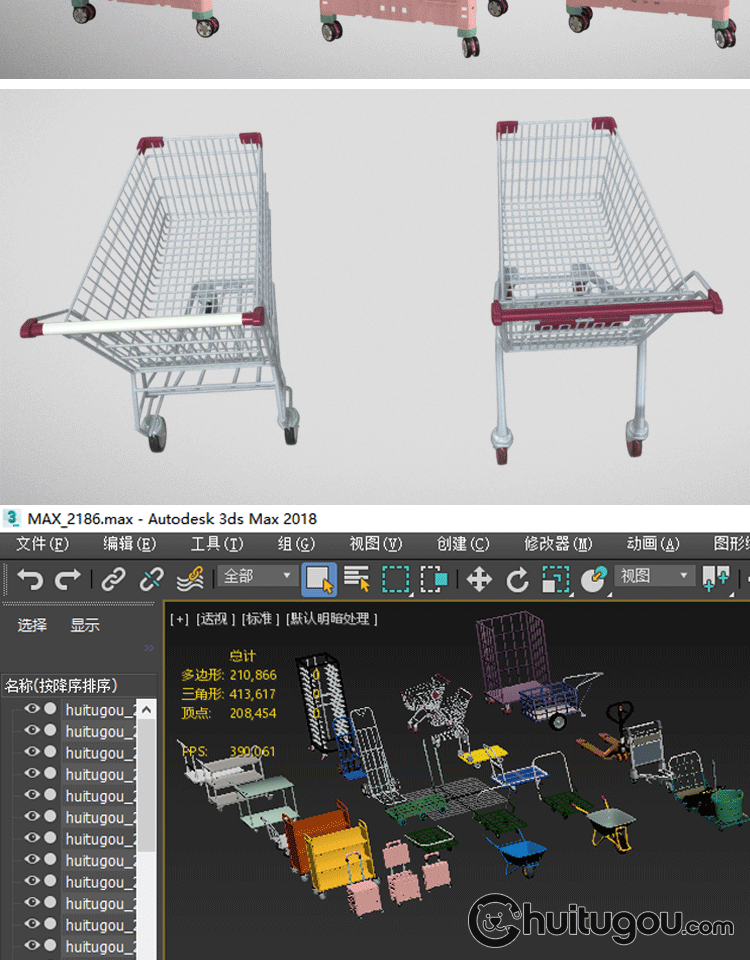Screen dimensions: 750x960
Task: Choose the Select and Move tool
Action: point(479,579)
